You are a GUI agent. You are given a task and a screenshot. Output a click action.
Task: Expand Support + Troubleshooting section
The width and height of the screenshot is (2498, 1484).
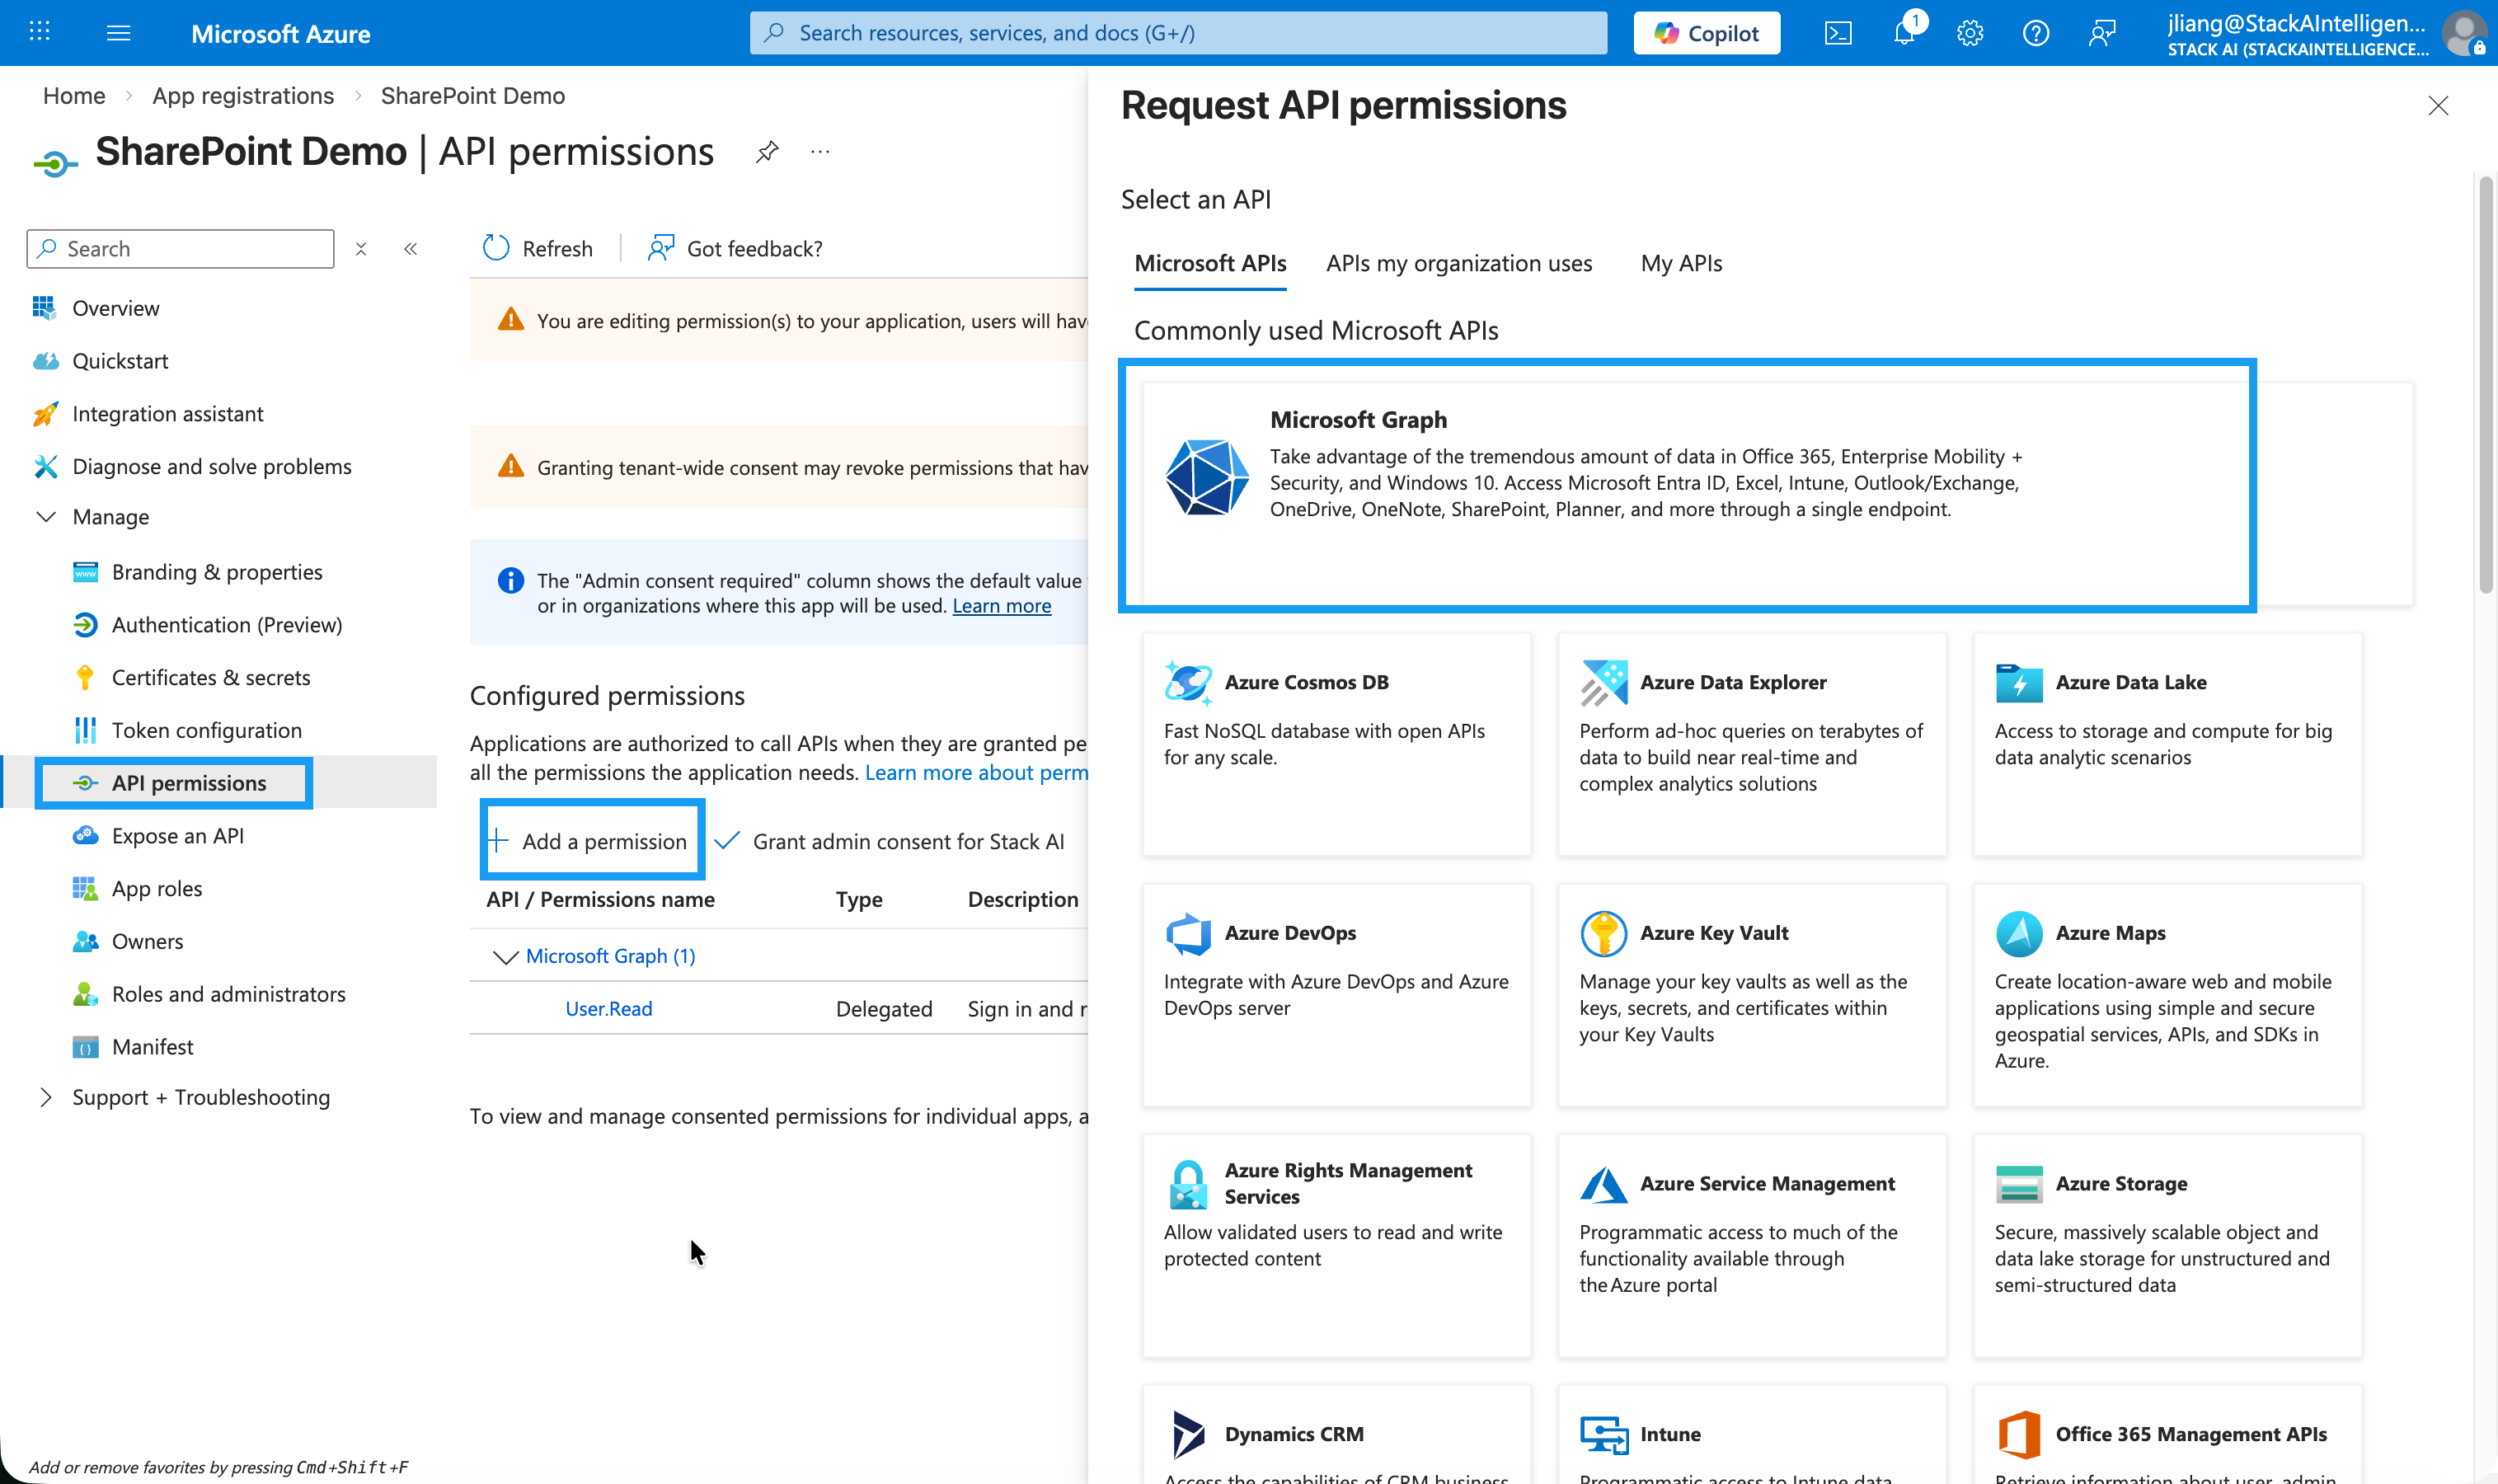[46, 1097]
